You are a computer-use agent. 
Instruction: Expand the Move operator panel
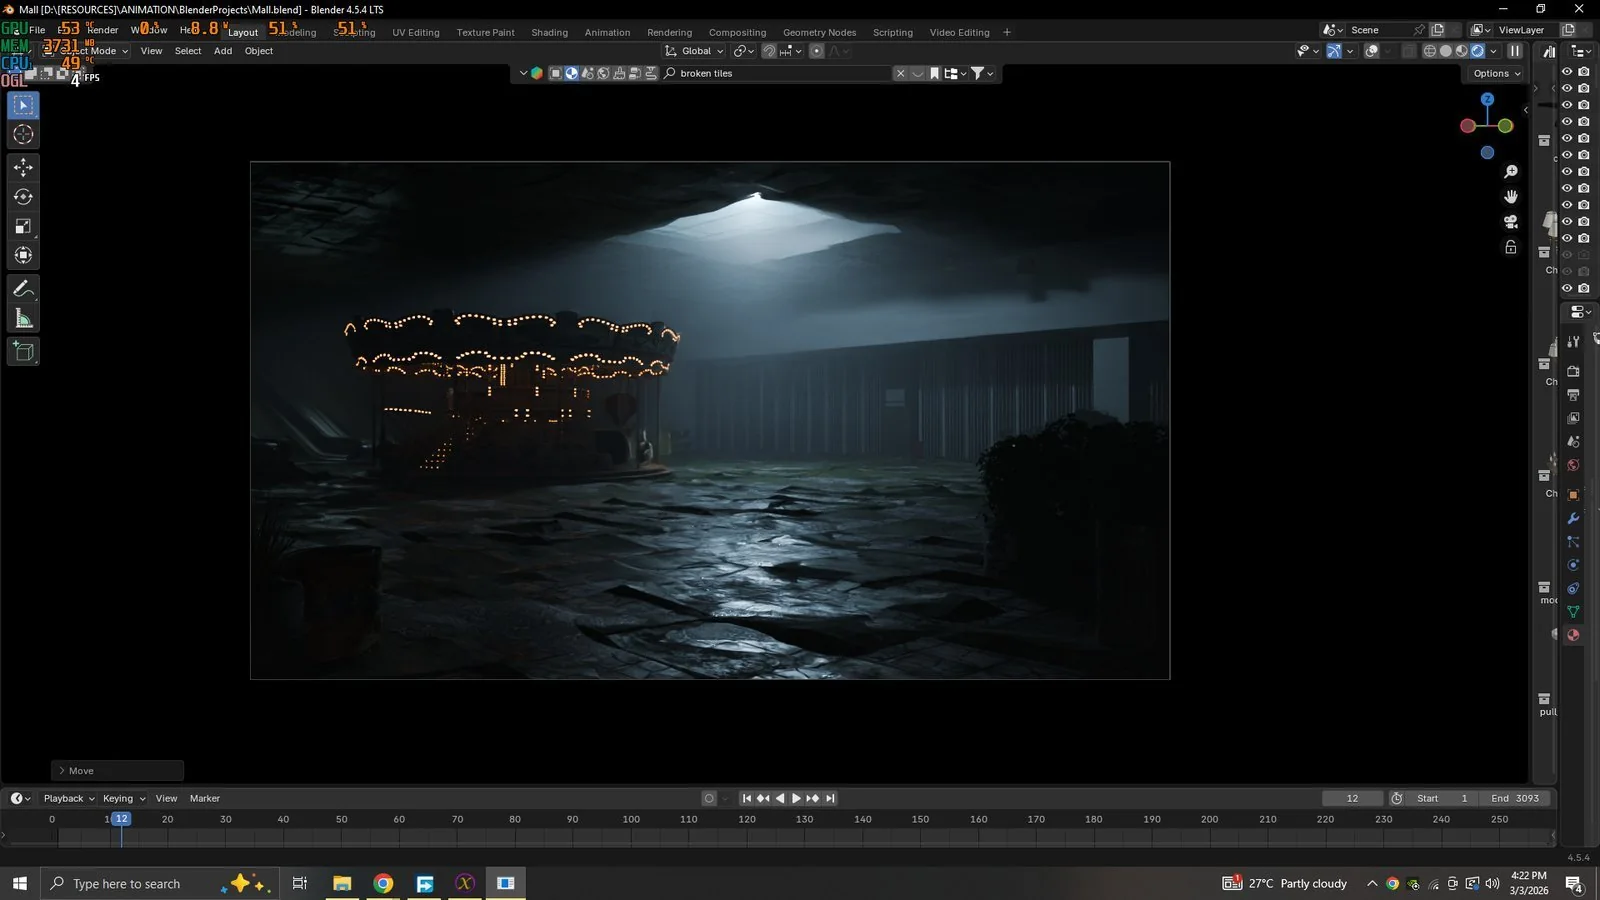point(117,771)
